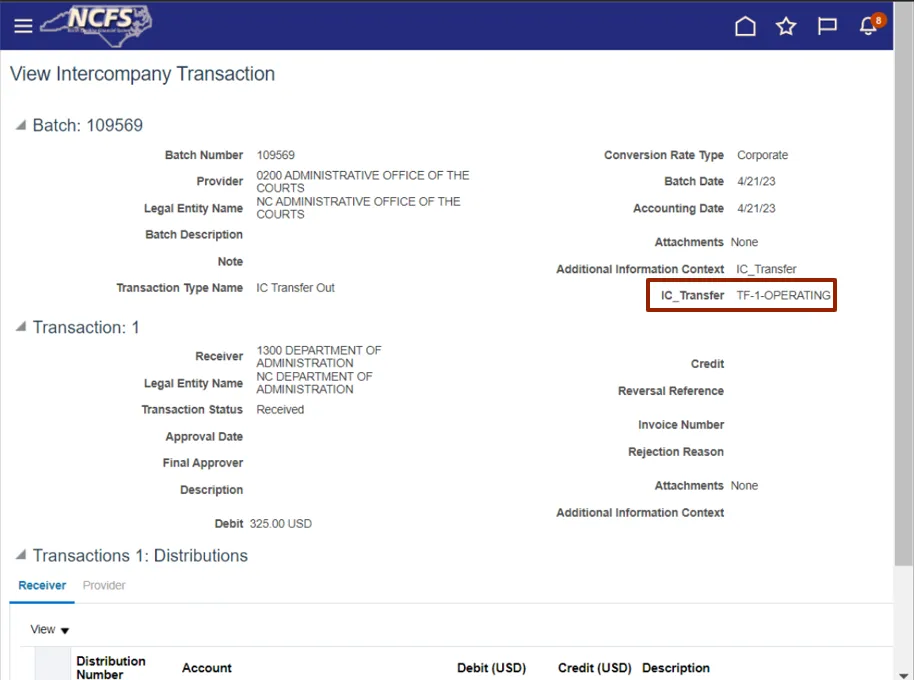Collapse the Transaction: 1 section
Viewport: 915px width, 680px height.
click(x=21, y=327)
